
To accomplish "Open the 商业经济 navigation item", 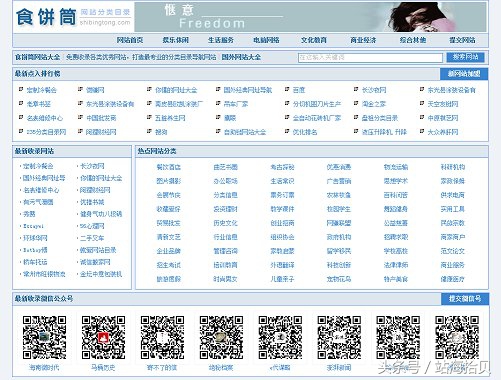I will pos(363,40).
